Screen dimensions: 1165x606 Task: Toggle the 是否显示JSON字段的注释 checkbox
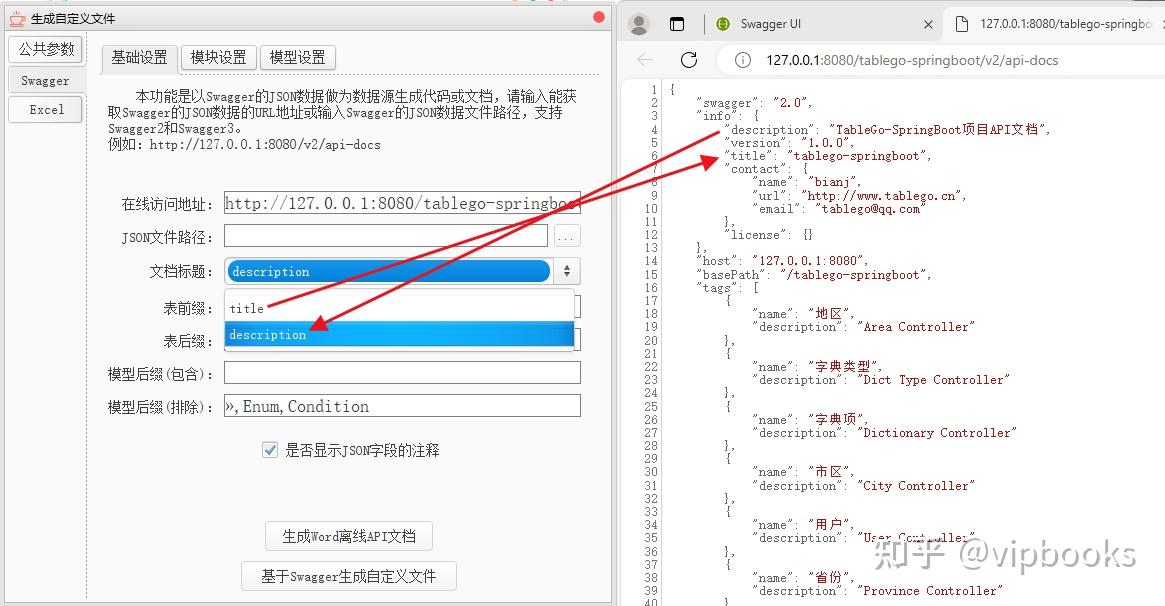point(270,450)
